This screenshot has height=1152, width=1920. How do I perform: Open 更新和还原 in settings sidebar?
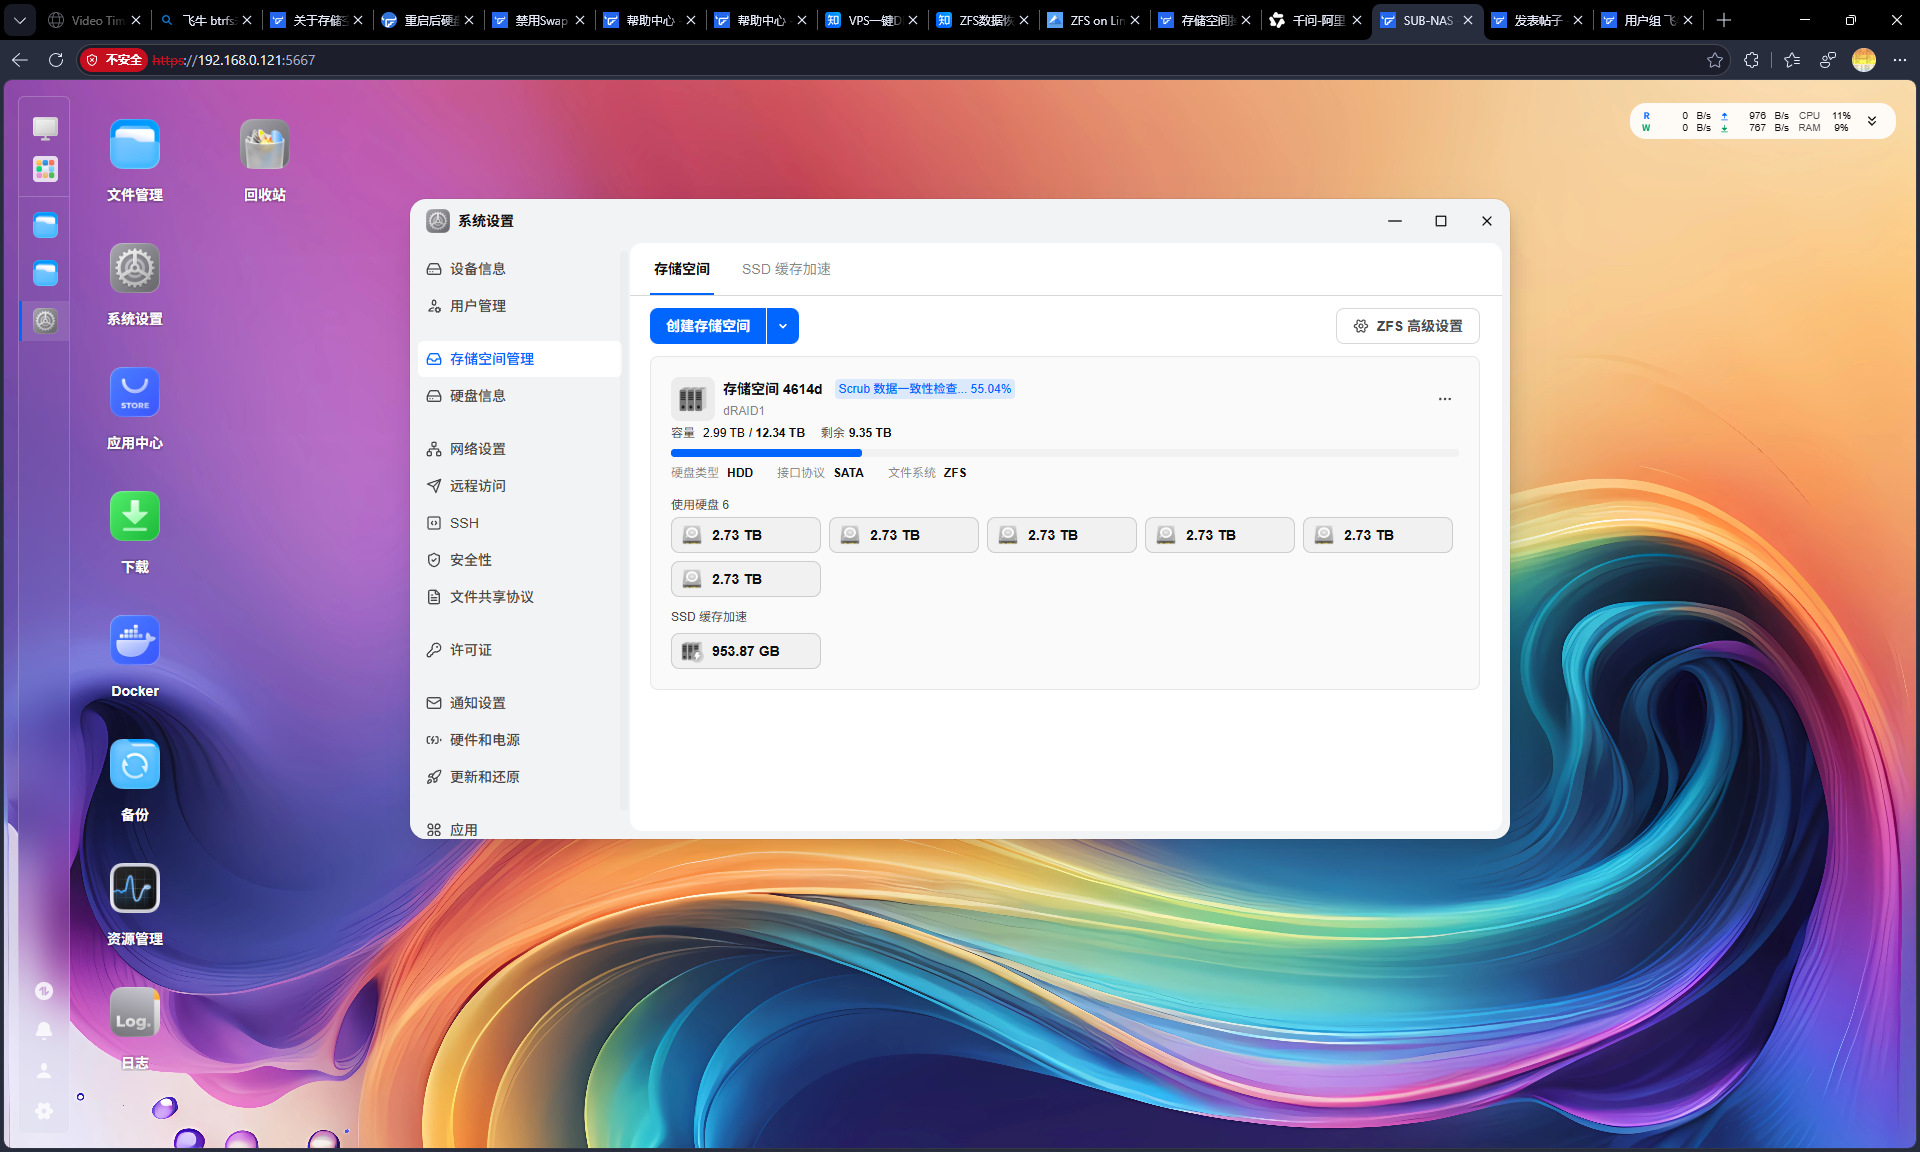[x=520, y=777]
